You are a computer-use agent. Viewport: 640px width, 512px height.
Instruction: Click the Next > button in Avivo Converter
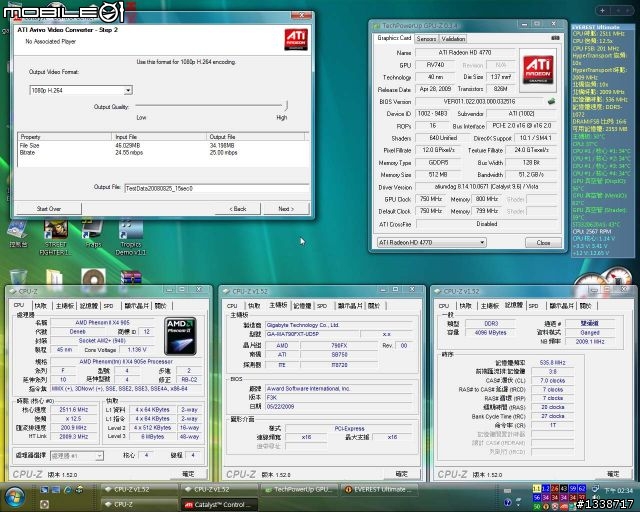(x=286, y=209)
